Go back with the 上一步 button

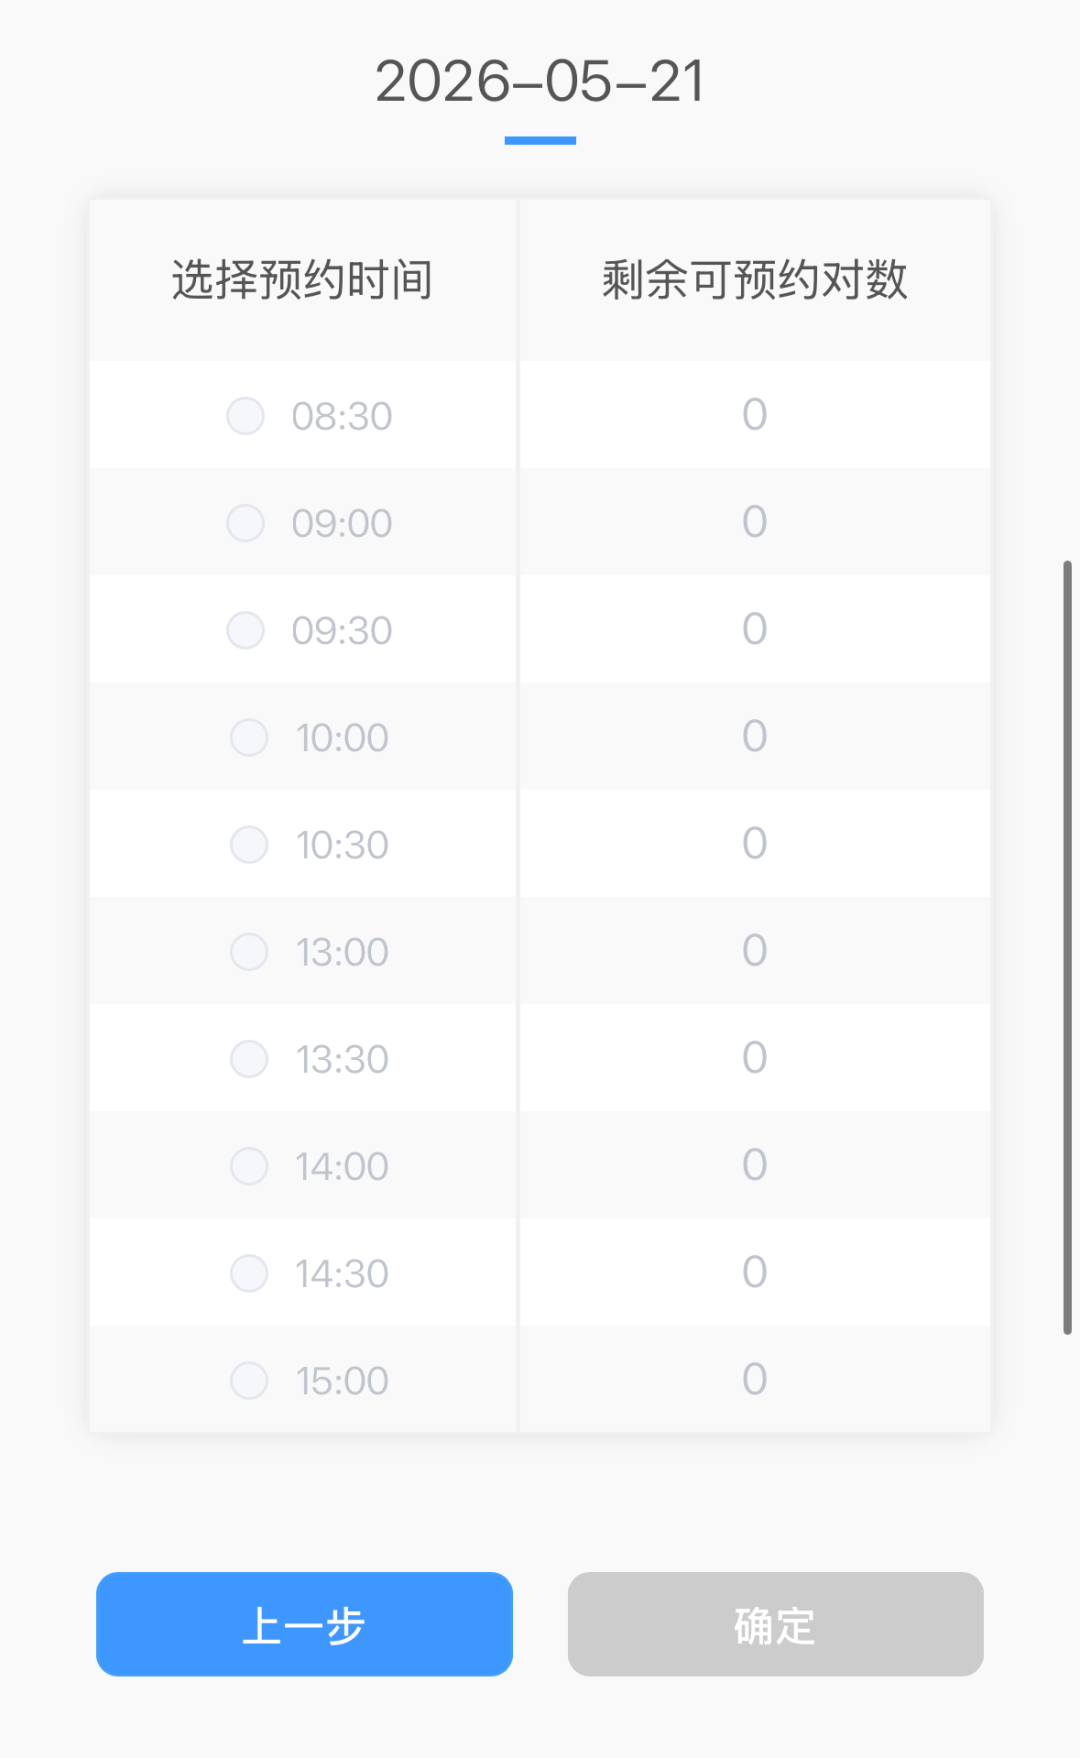[304, 1624]
